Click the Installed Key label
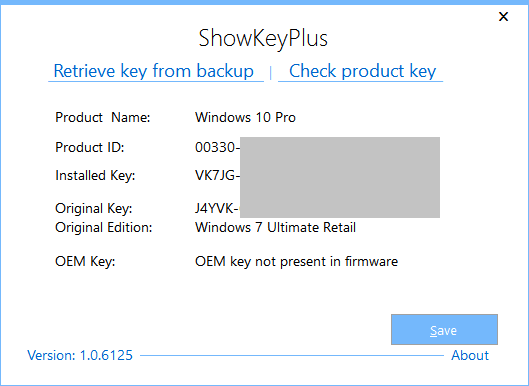The width and height of the screenshot is (529, 386). [95, 175]
